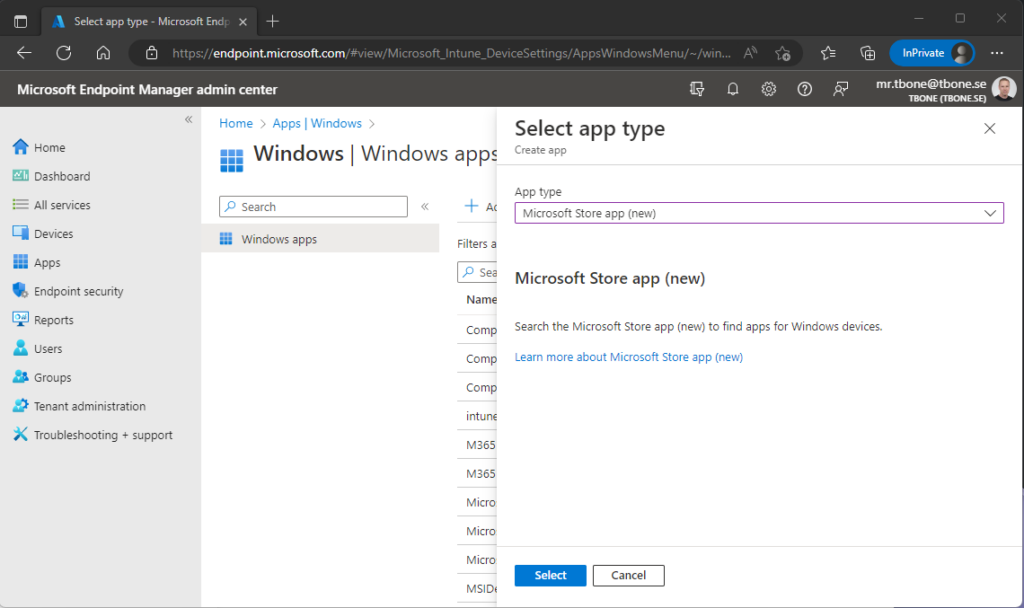The width and height of the screenshot is (1024, 608).
Task: Open the feedback icon in header
Action: tap(840, 89)
